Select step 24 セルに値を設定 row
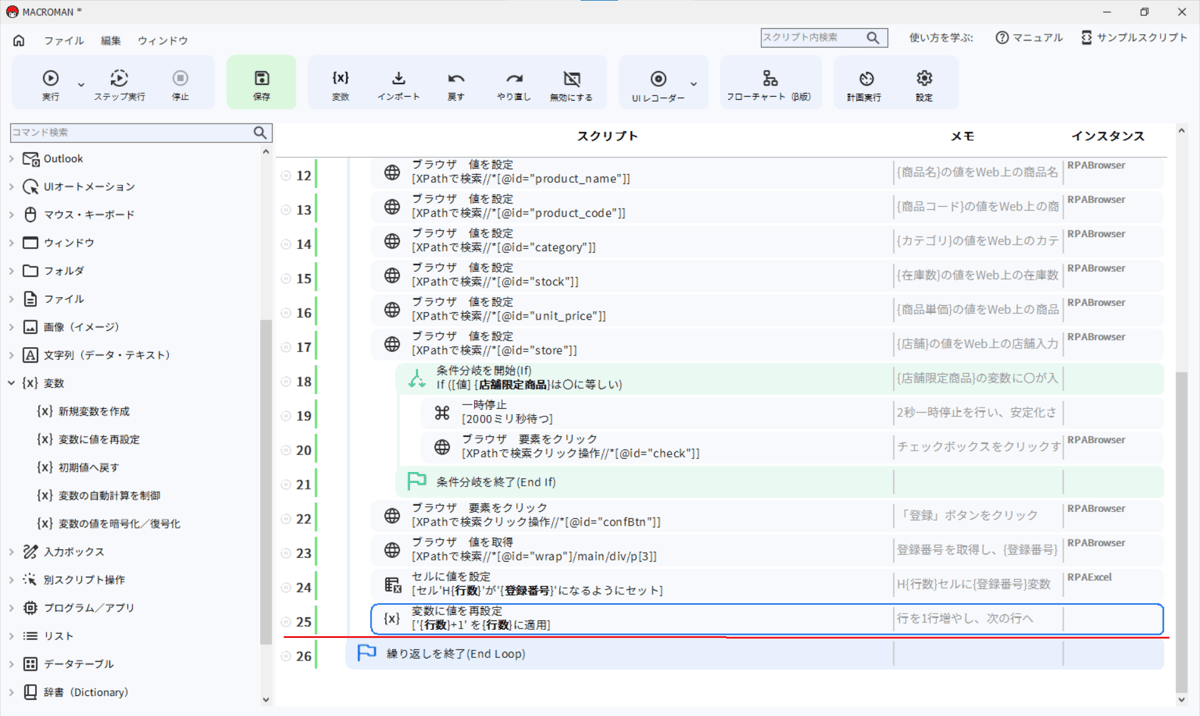The image size is (1200, 716). pyautogui.click(x=767, y=584)
